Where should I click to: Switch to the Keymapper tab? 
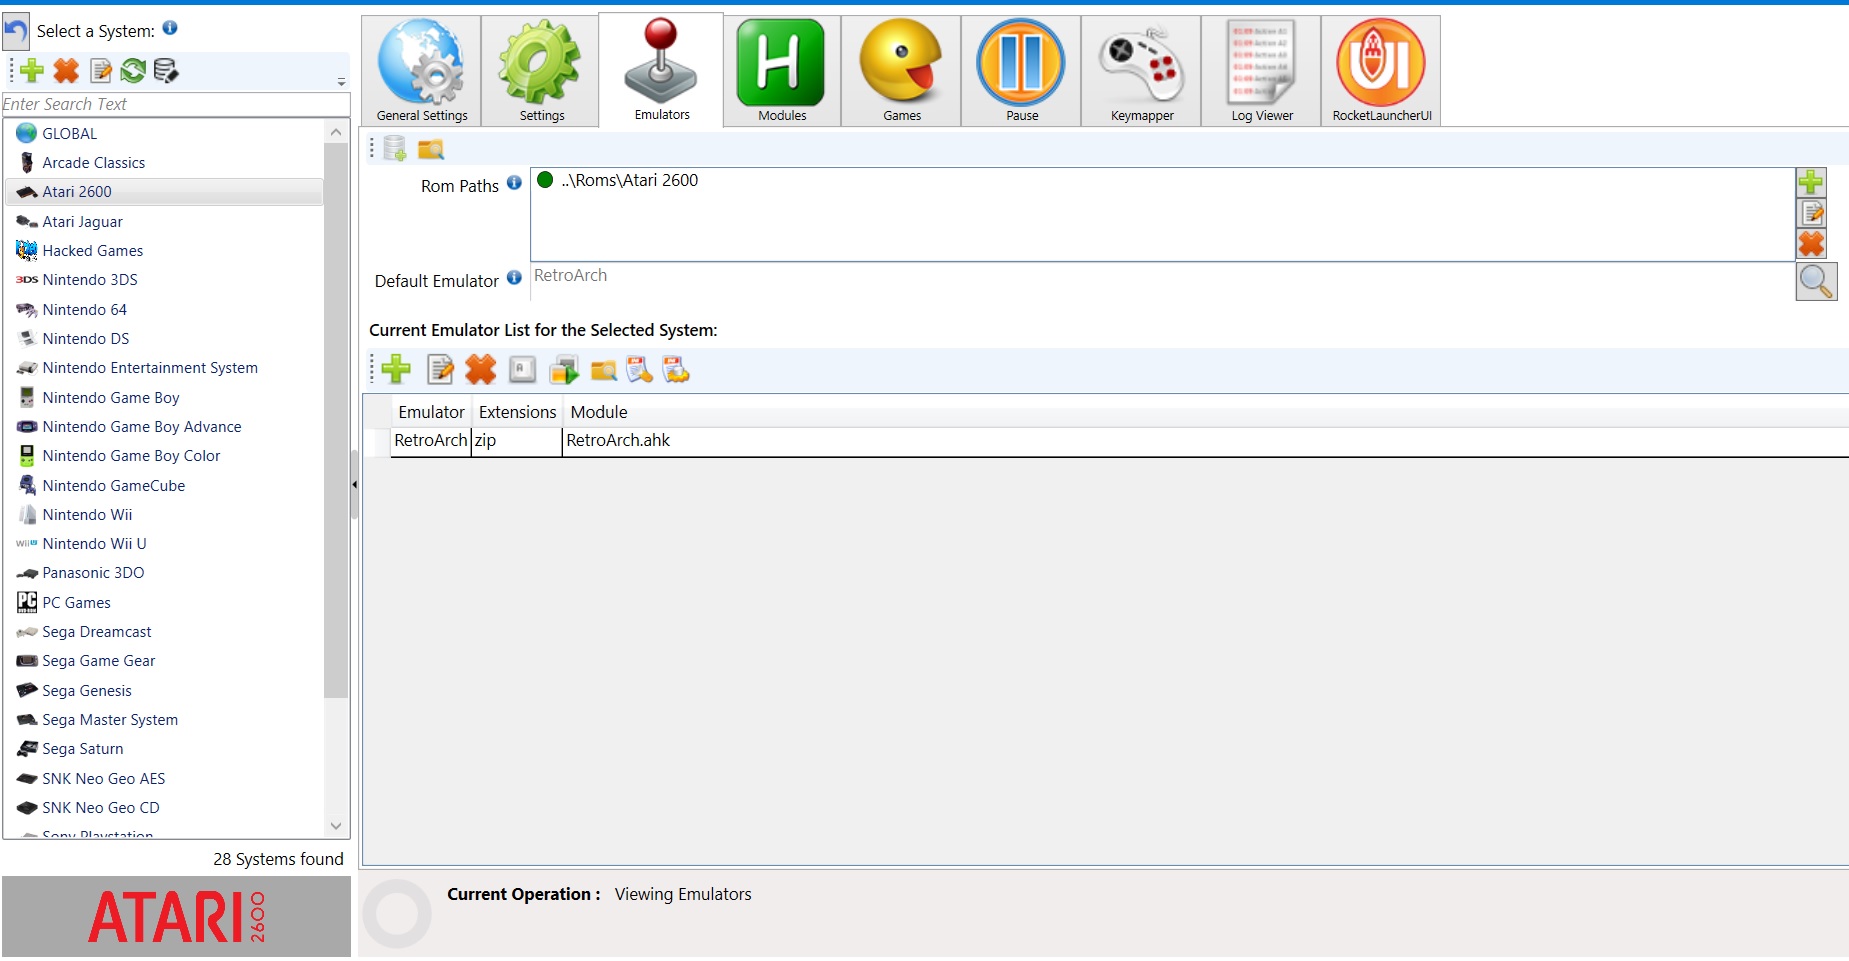(1141, 72)
